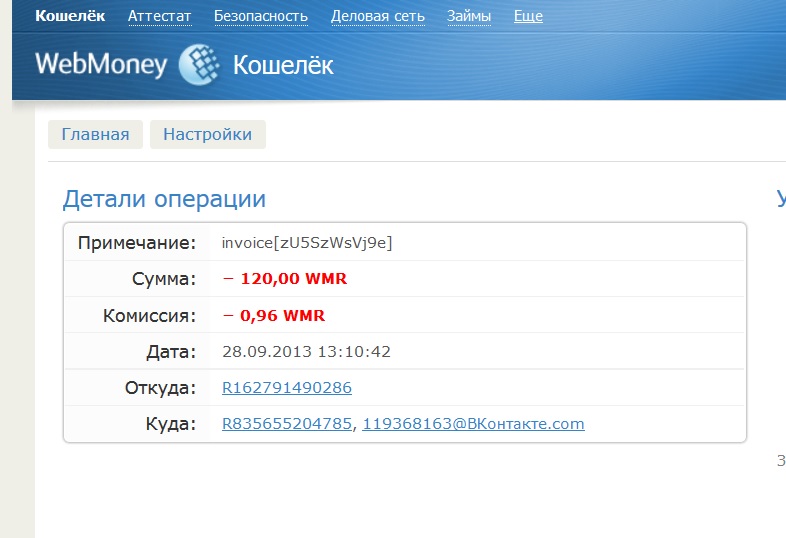Viewport: 786px width, 538px height.
Task: Open destination wallet R835655204785 link
Action: click(287, 424)
